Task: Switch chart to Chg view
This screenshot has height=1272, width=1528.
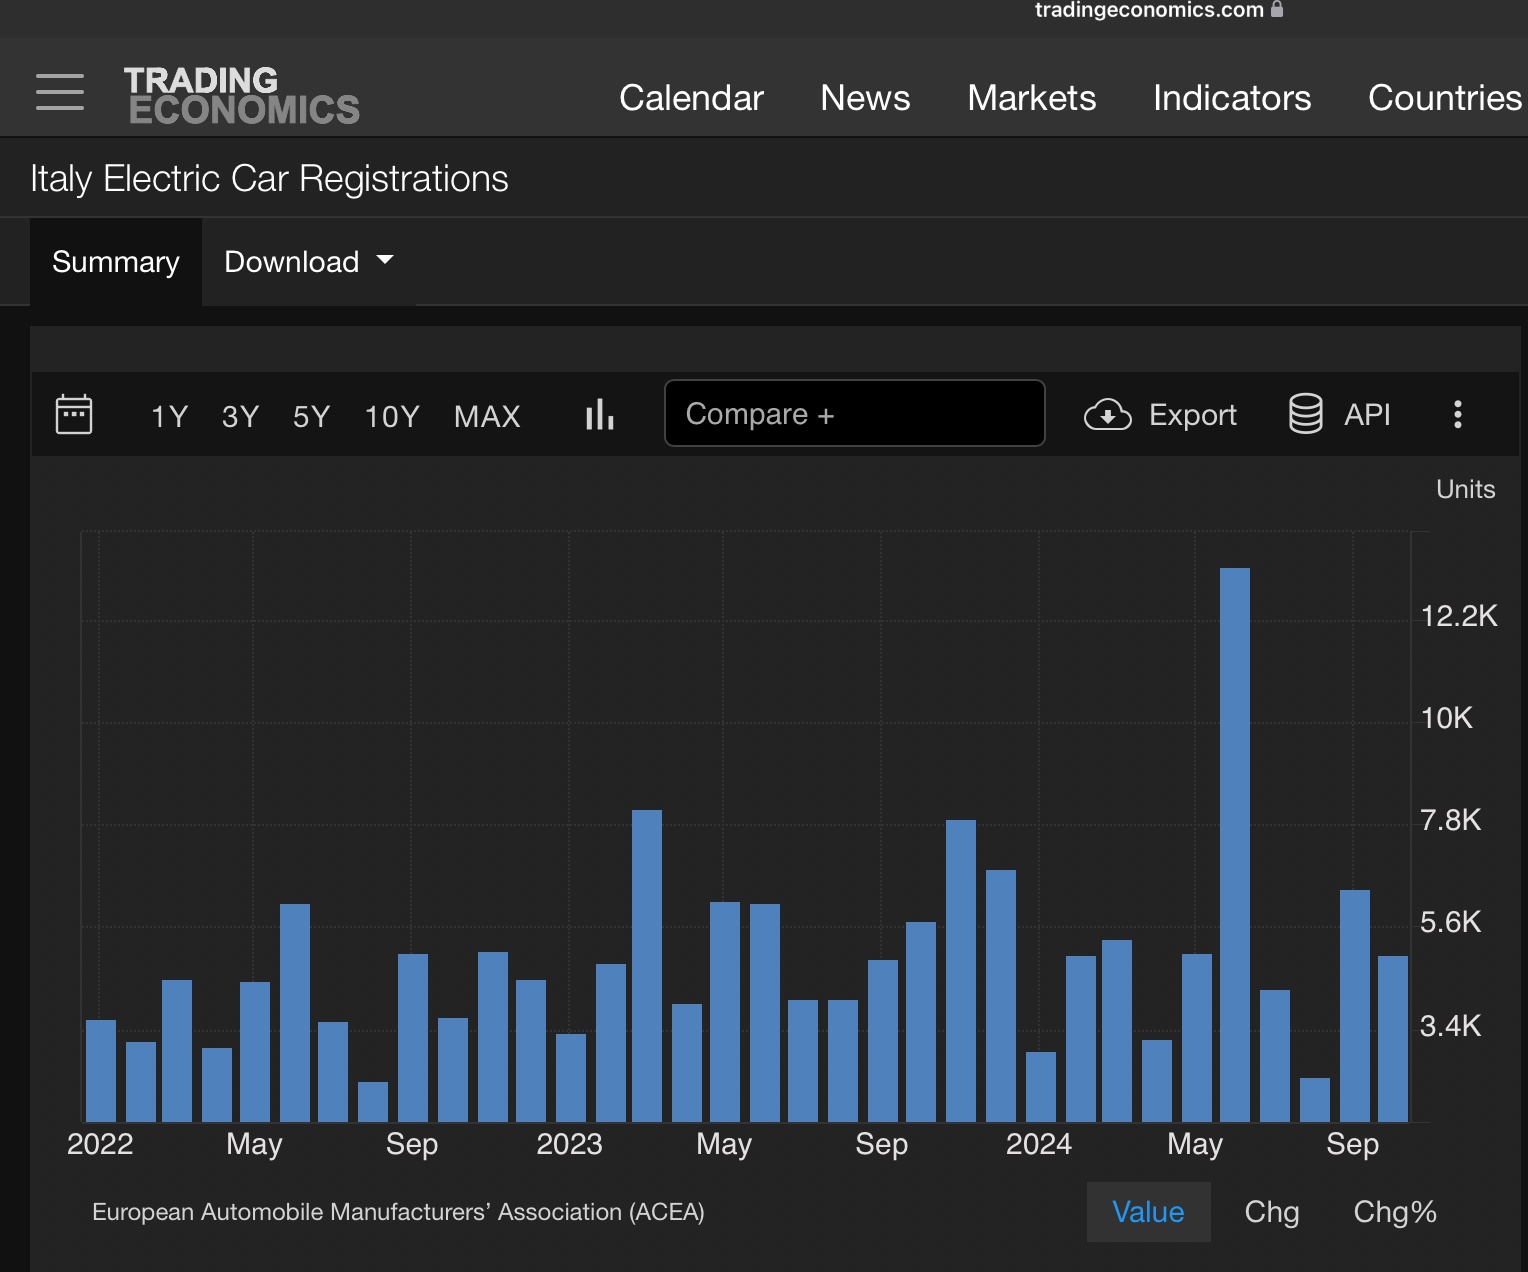Action: tap(1272, 1212)
